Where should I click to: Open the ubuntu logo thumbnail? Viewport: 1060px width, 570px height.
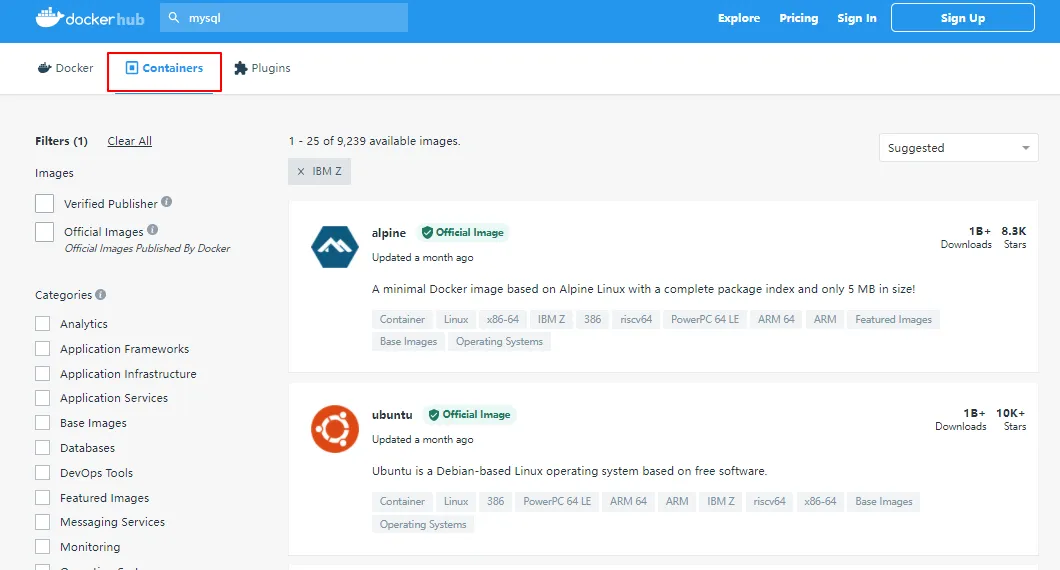pos(335,429)
